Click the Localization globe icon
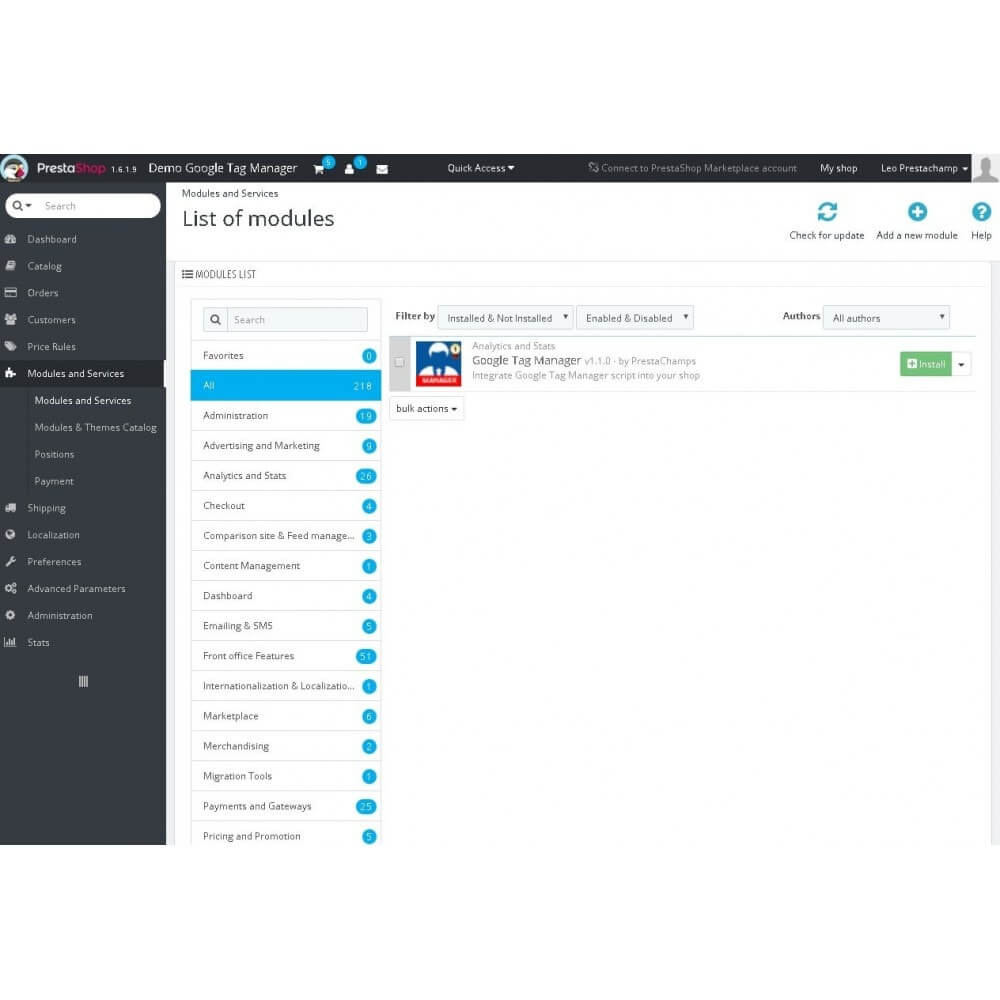Viewport: 1000px width, 1000px height. pos(10,535)
